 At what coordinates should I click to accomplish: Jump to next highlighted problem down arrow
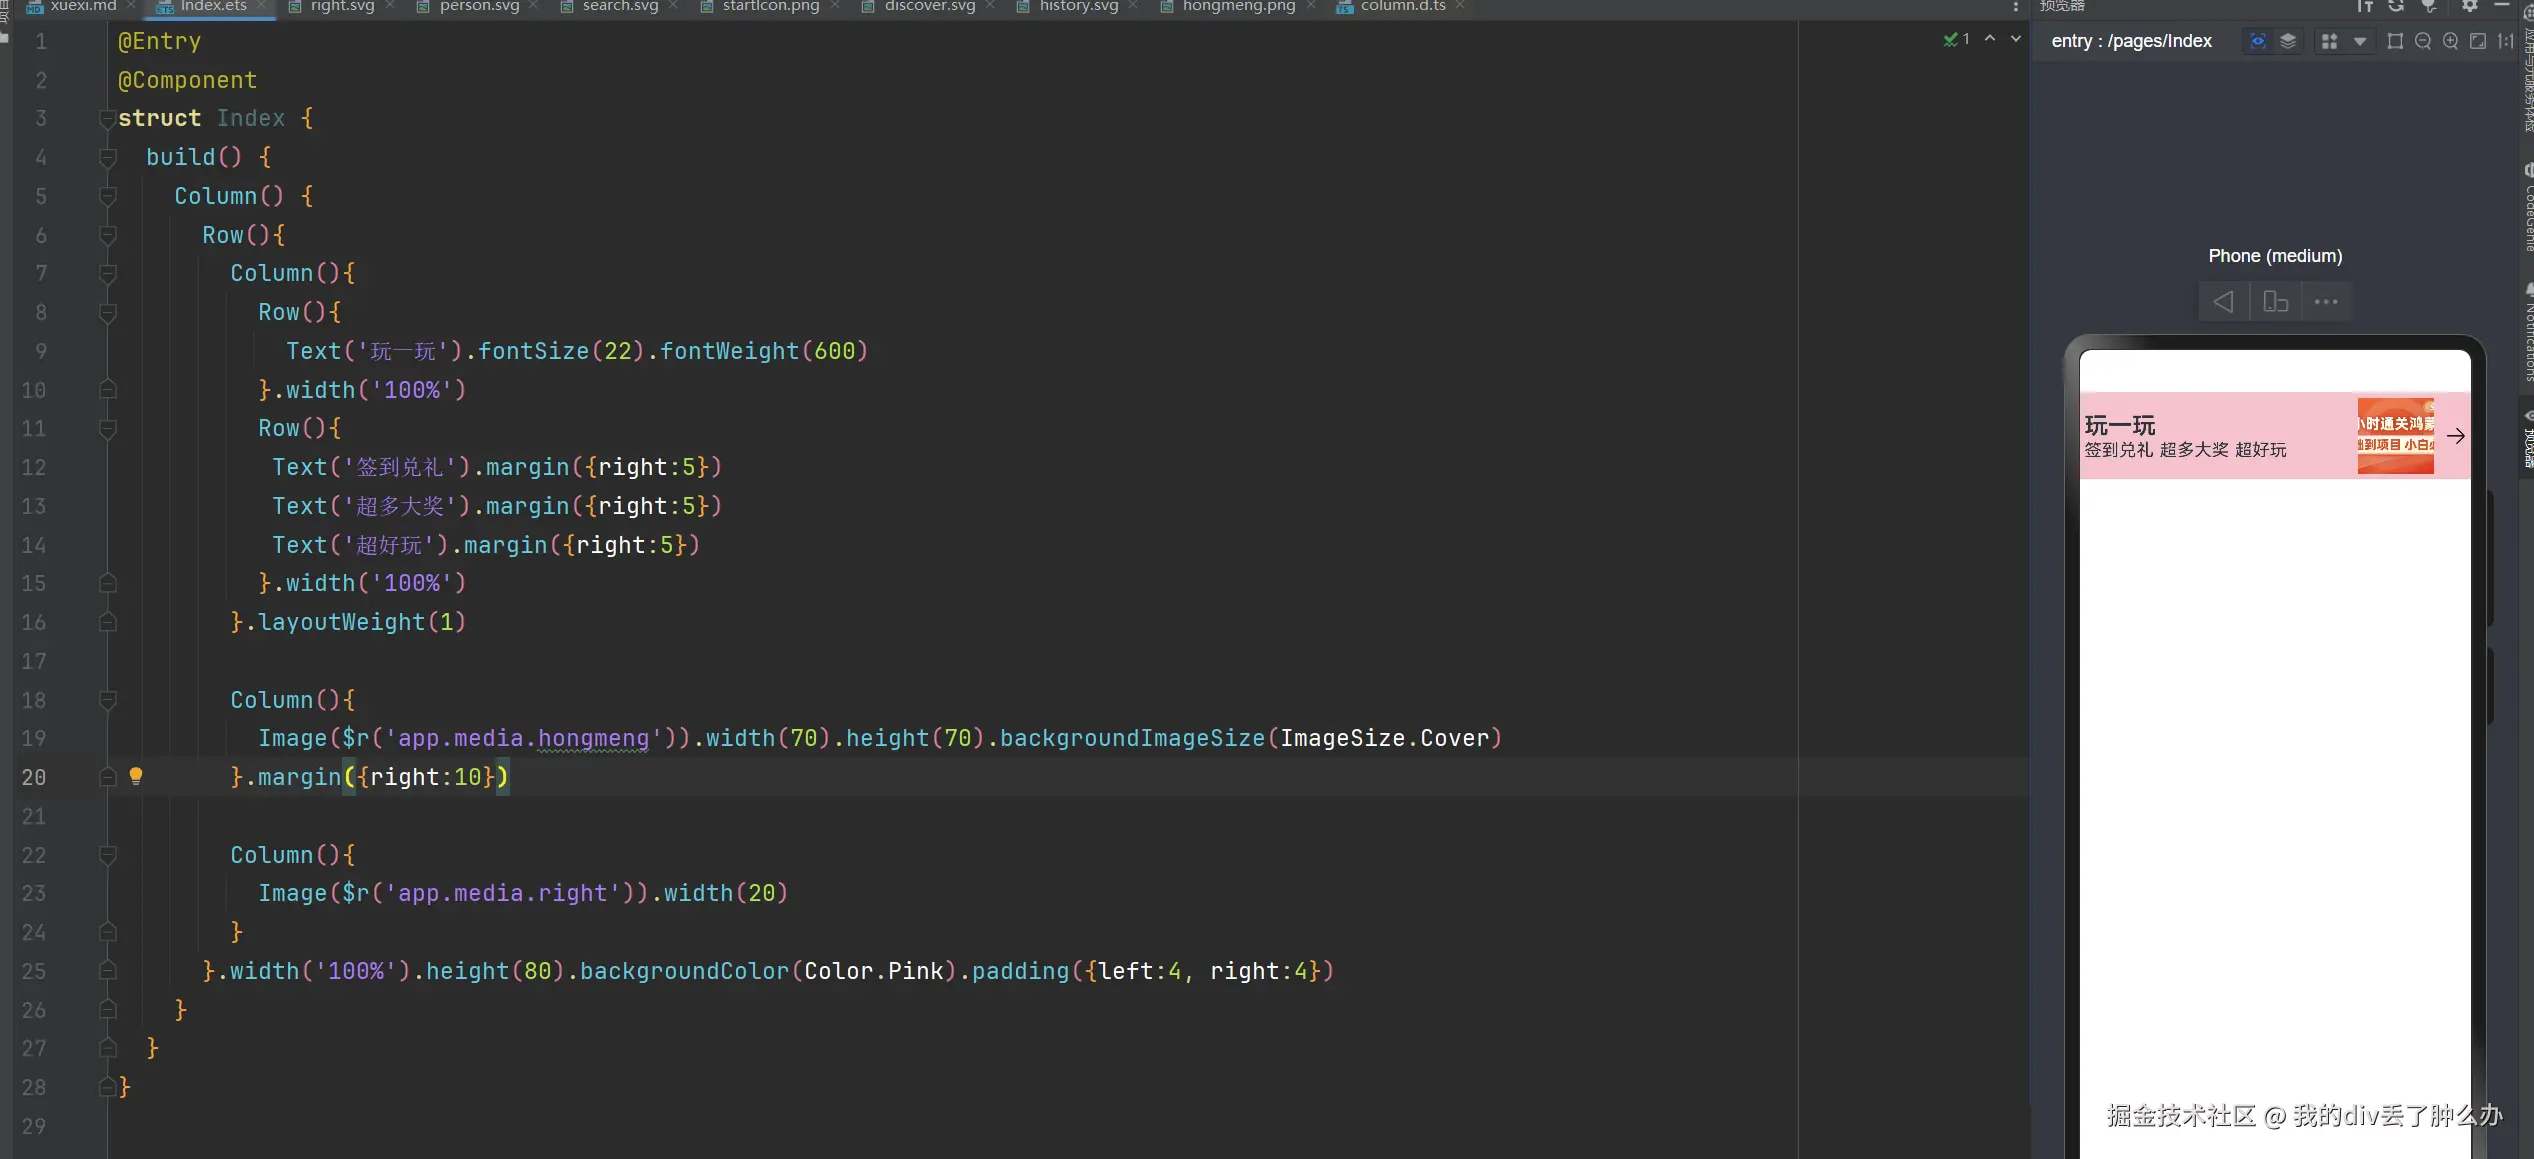[2016, 39]
